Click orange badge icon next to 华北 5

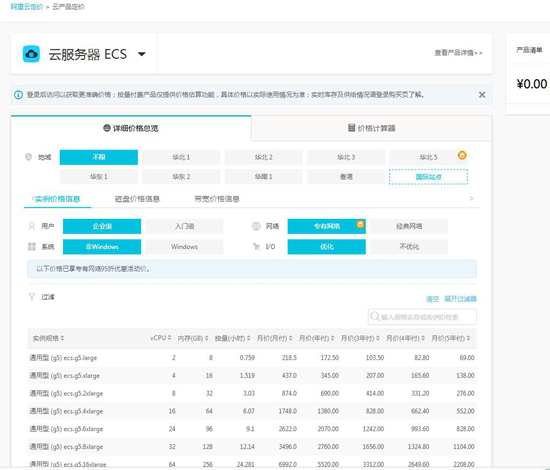click(x=462, y=155)
